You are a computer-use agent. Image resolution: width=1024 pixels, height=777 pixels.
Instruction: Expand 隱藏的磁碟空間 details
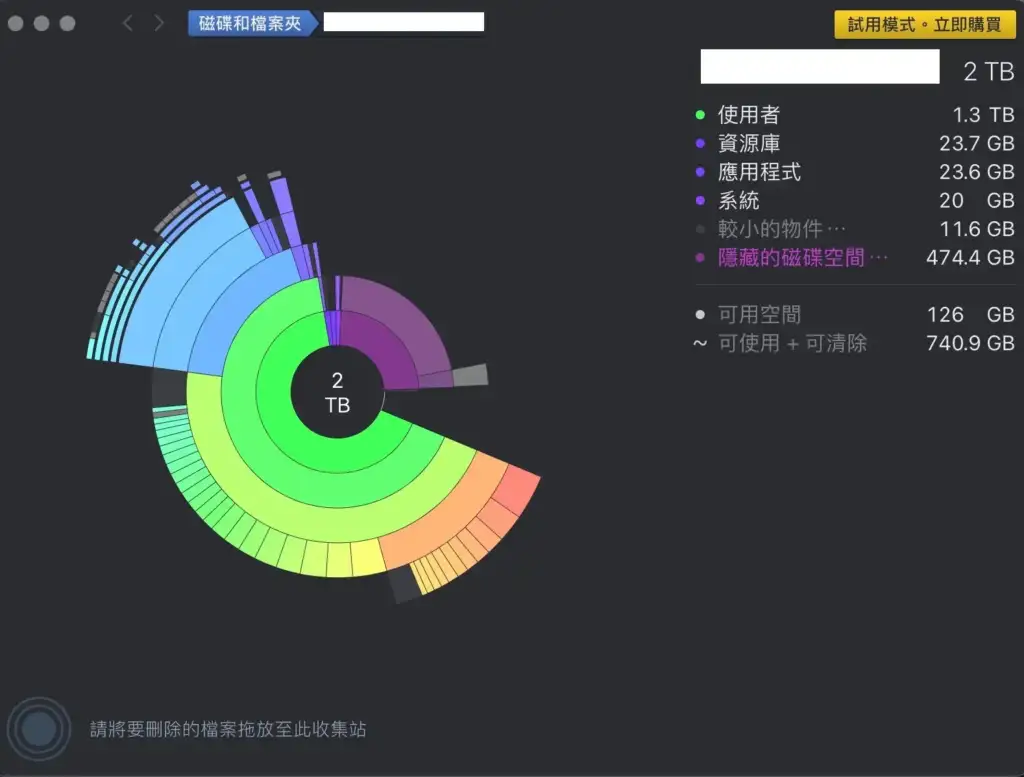[x=802, y=258]
